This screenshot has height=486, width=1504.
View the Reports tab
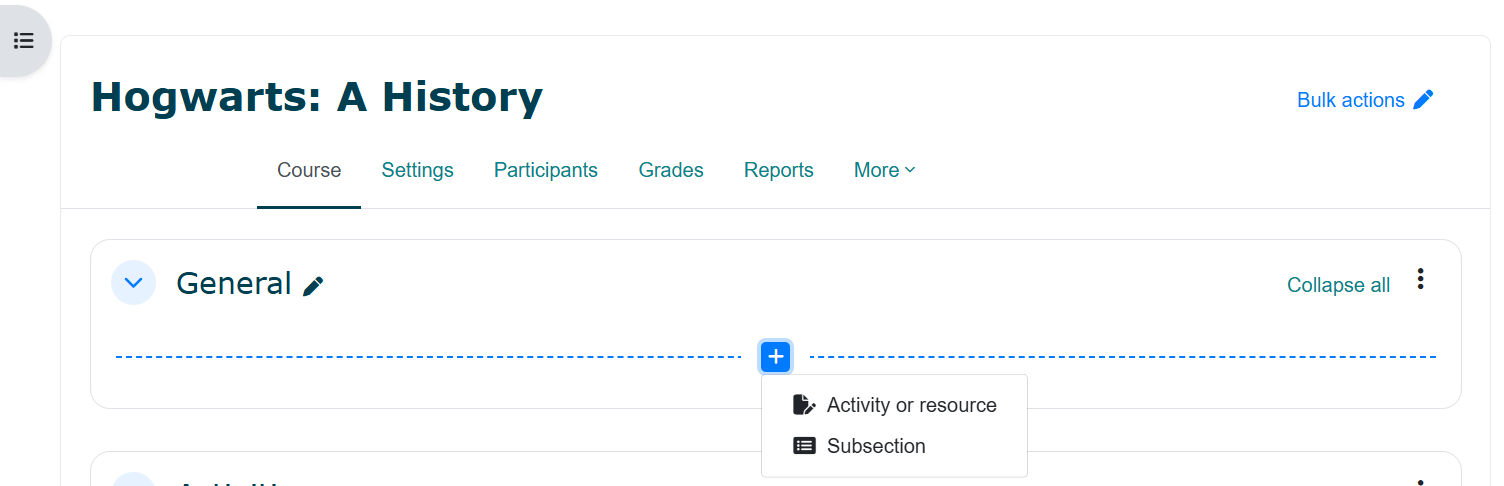click(x=779, y=170)
